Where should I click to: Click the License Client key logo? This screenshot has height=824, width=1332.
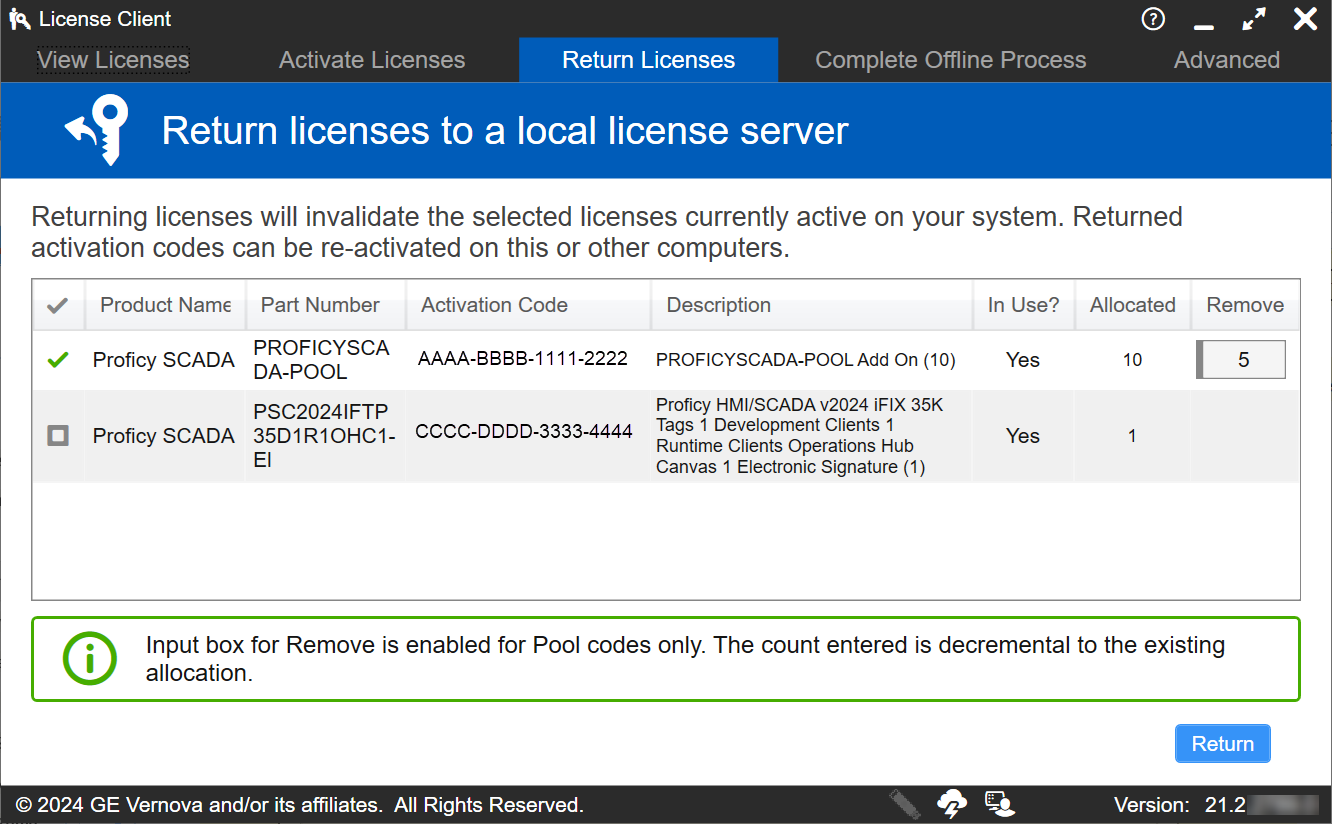pos(20,19)
